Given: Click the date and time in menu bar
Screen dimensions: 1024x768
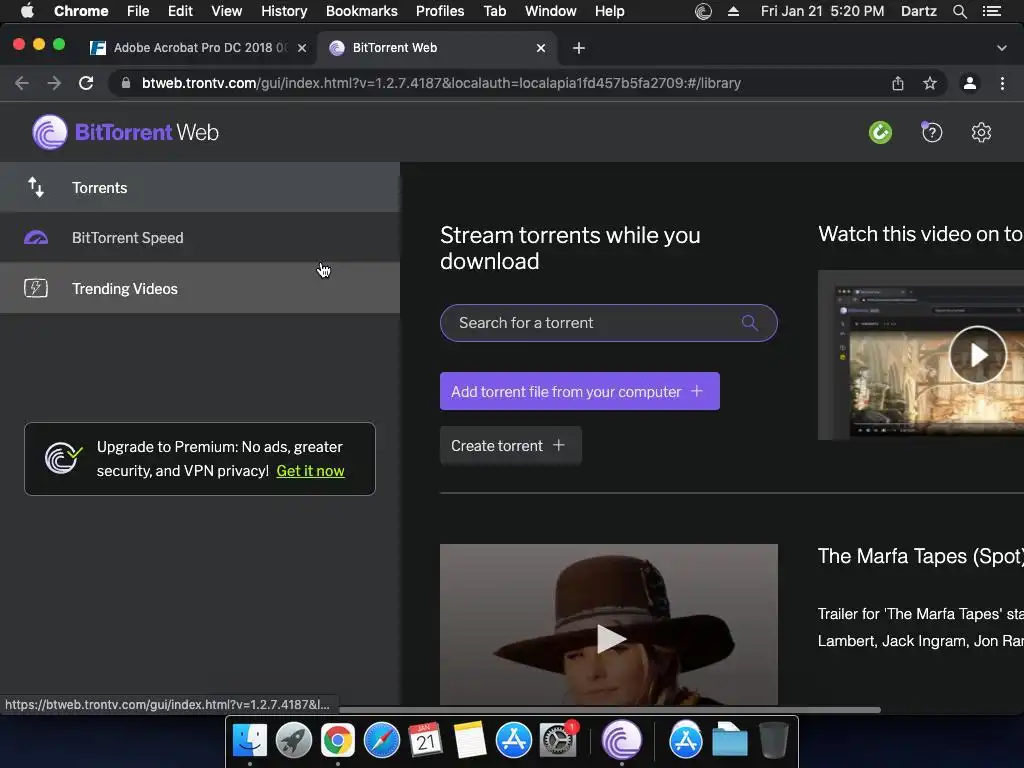Looking at the screenshot, I should pos(822,11).
